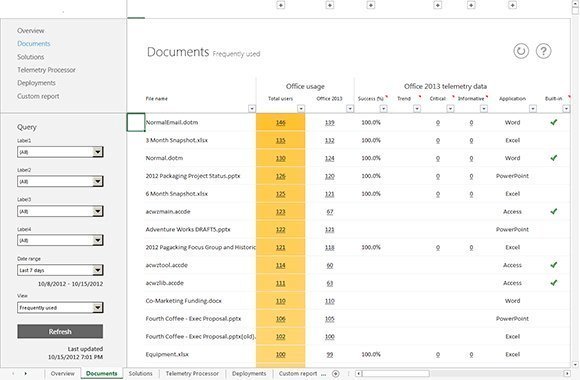Open Trend column filter dropdown
This screenshot has width=580, height=380.
(x=417, y=108)
